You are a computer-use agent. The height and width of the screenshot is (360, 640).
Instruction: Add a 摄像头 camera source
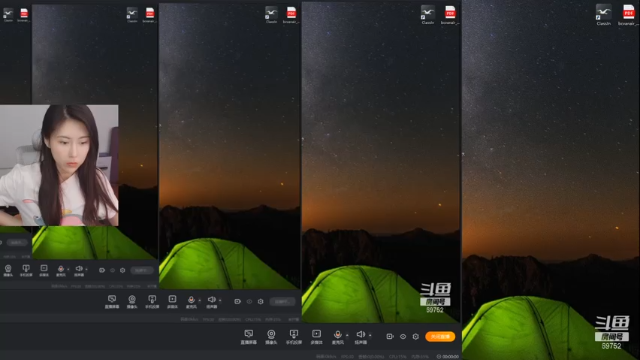tap(271, 337)
